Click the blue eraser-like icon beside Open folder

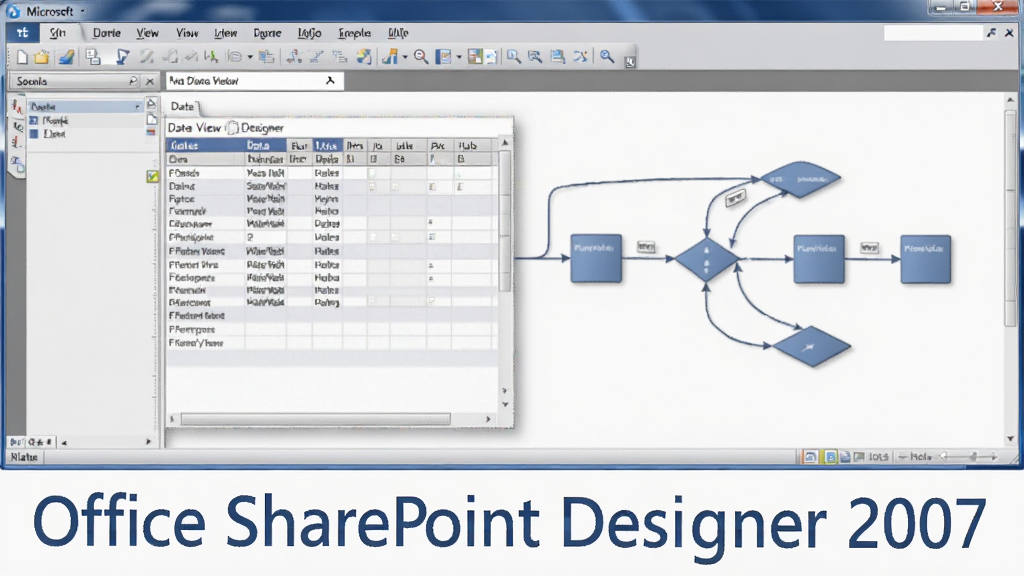click(x=66, y=57)
